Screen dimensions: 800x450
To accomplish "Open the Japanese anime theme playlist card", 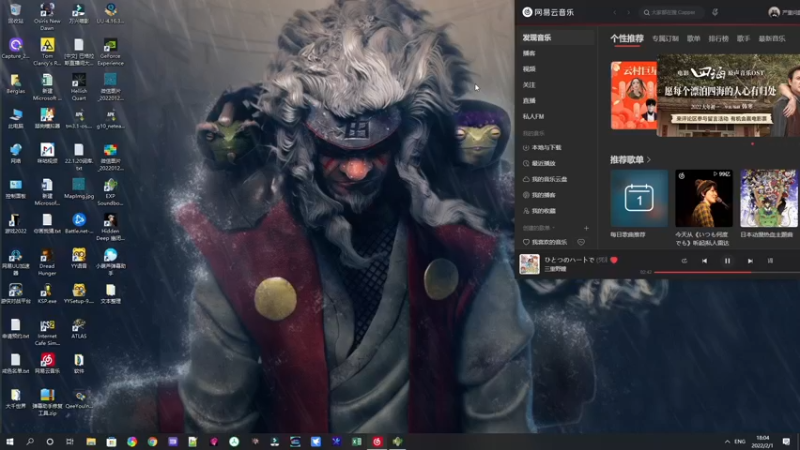I will tap(768, 198).
